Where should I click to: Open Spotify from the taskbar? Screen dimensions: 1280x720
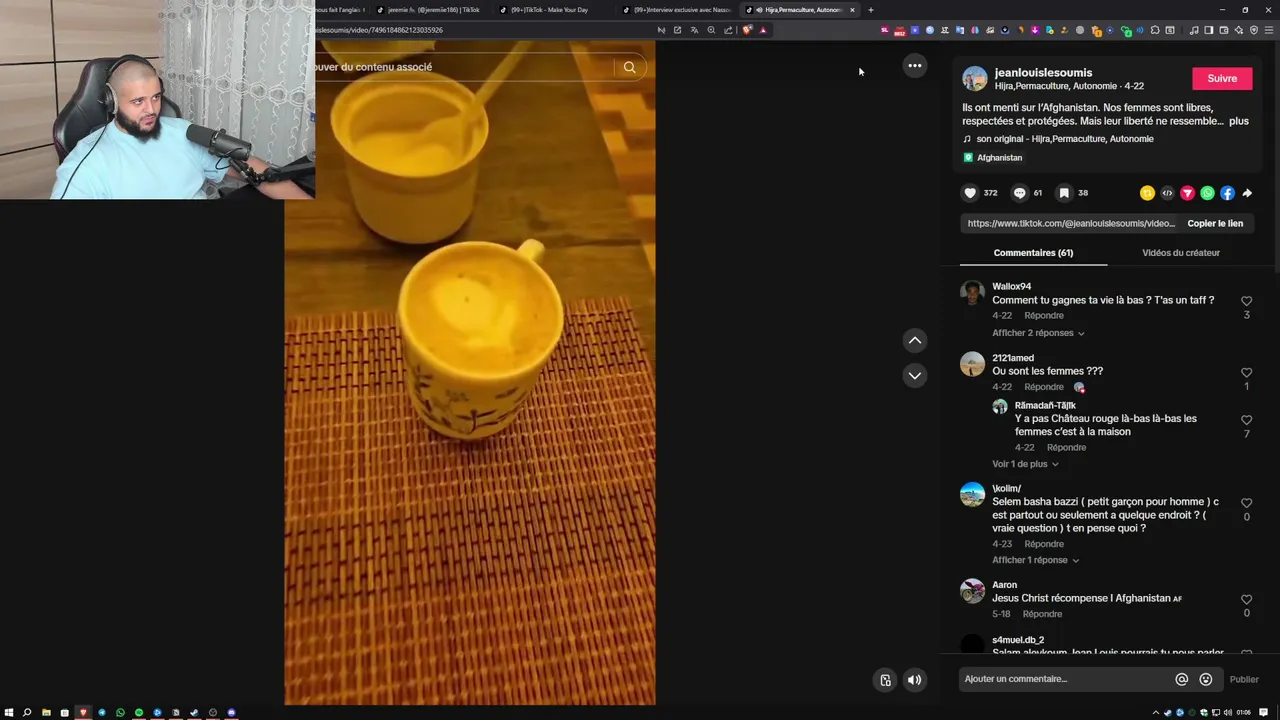(139, 713)
